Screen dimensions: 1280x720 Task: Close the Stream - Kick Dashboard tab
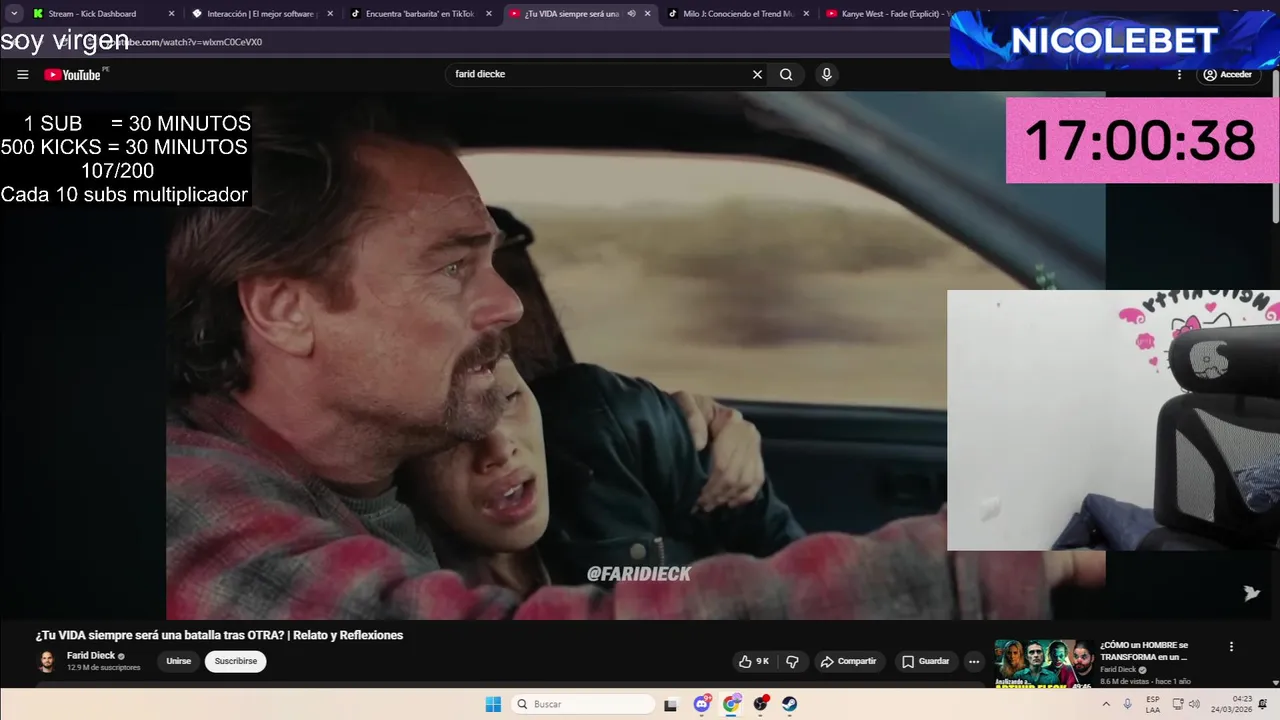(x=171, y=14)
